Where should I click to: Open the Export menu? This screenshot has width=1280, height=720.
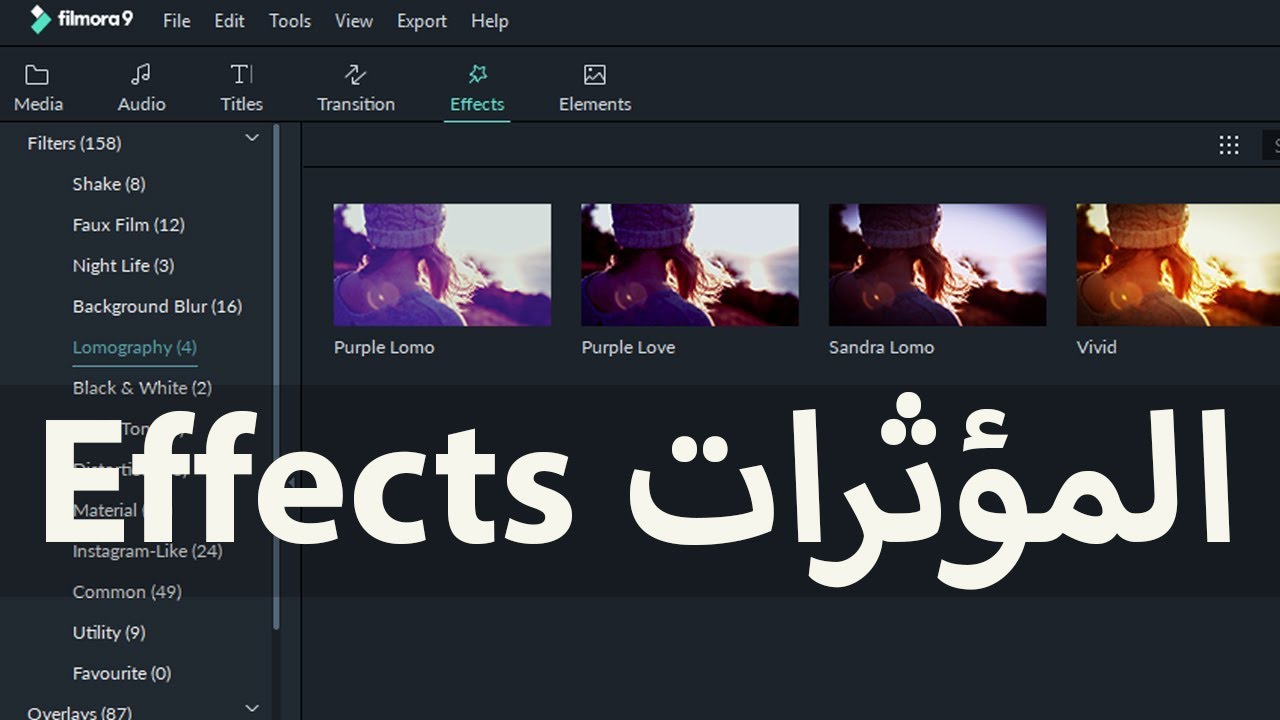422,21
